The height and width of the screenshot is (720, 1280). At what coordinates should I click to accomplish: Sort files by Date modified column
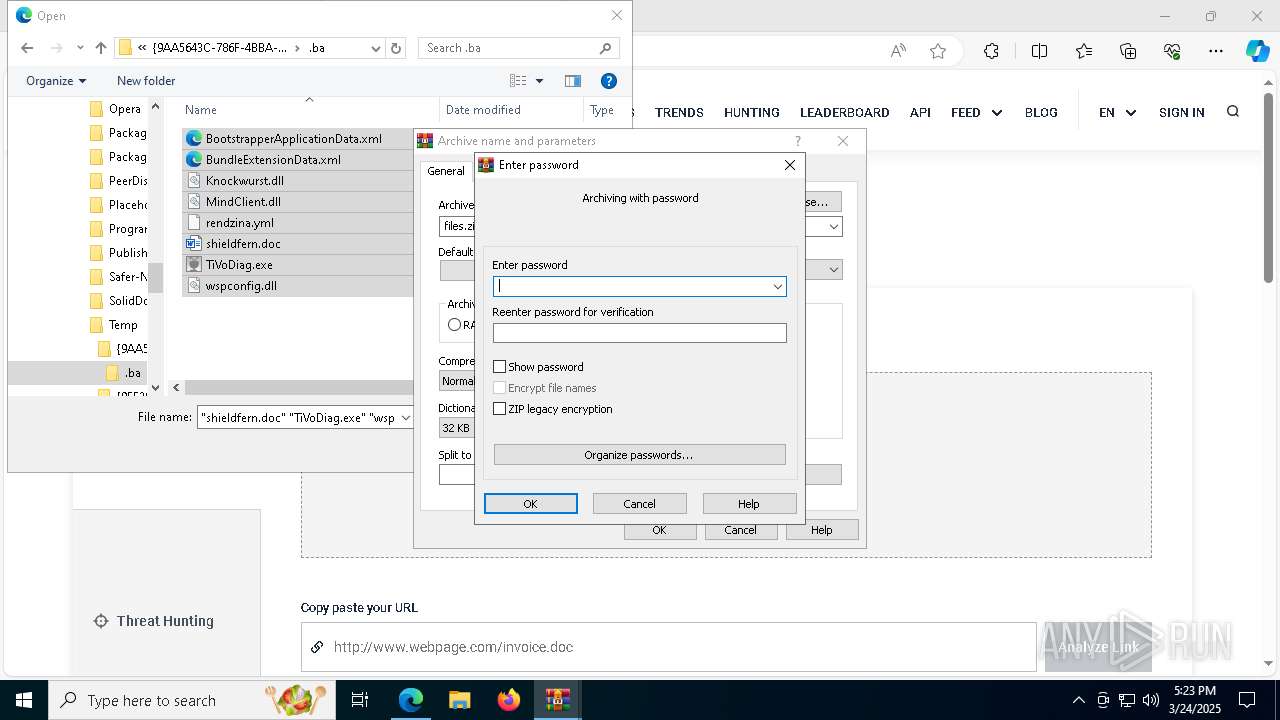point(483,110)
